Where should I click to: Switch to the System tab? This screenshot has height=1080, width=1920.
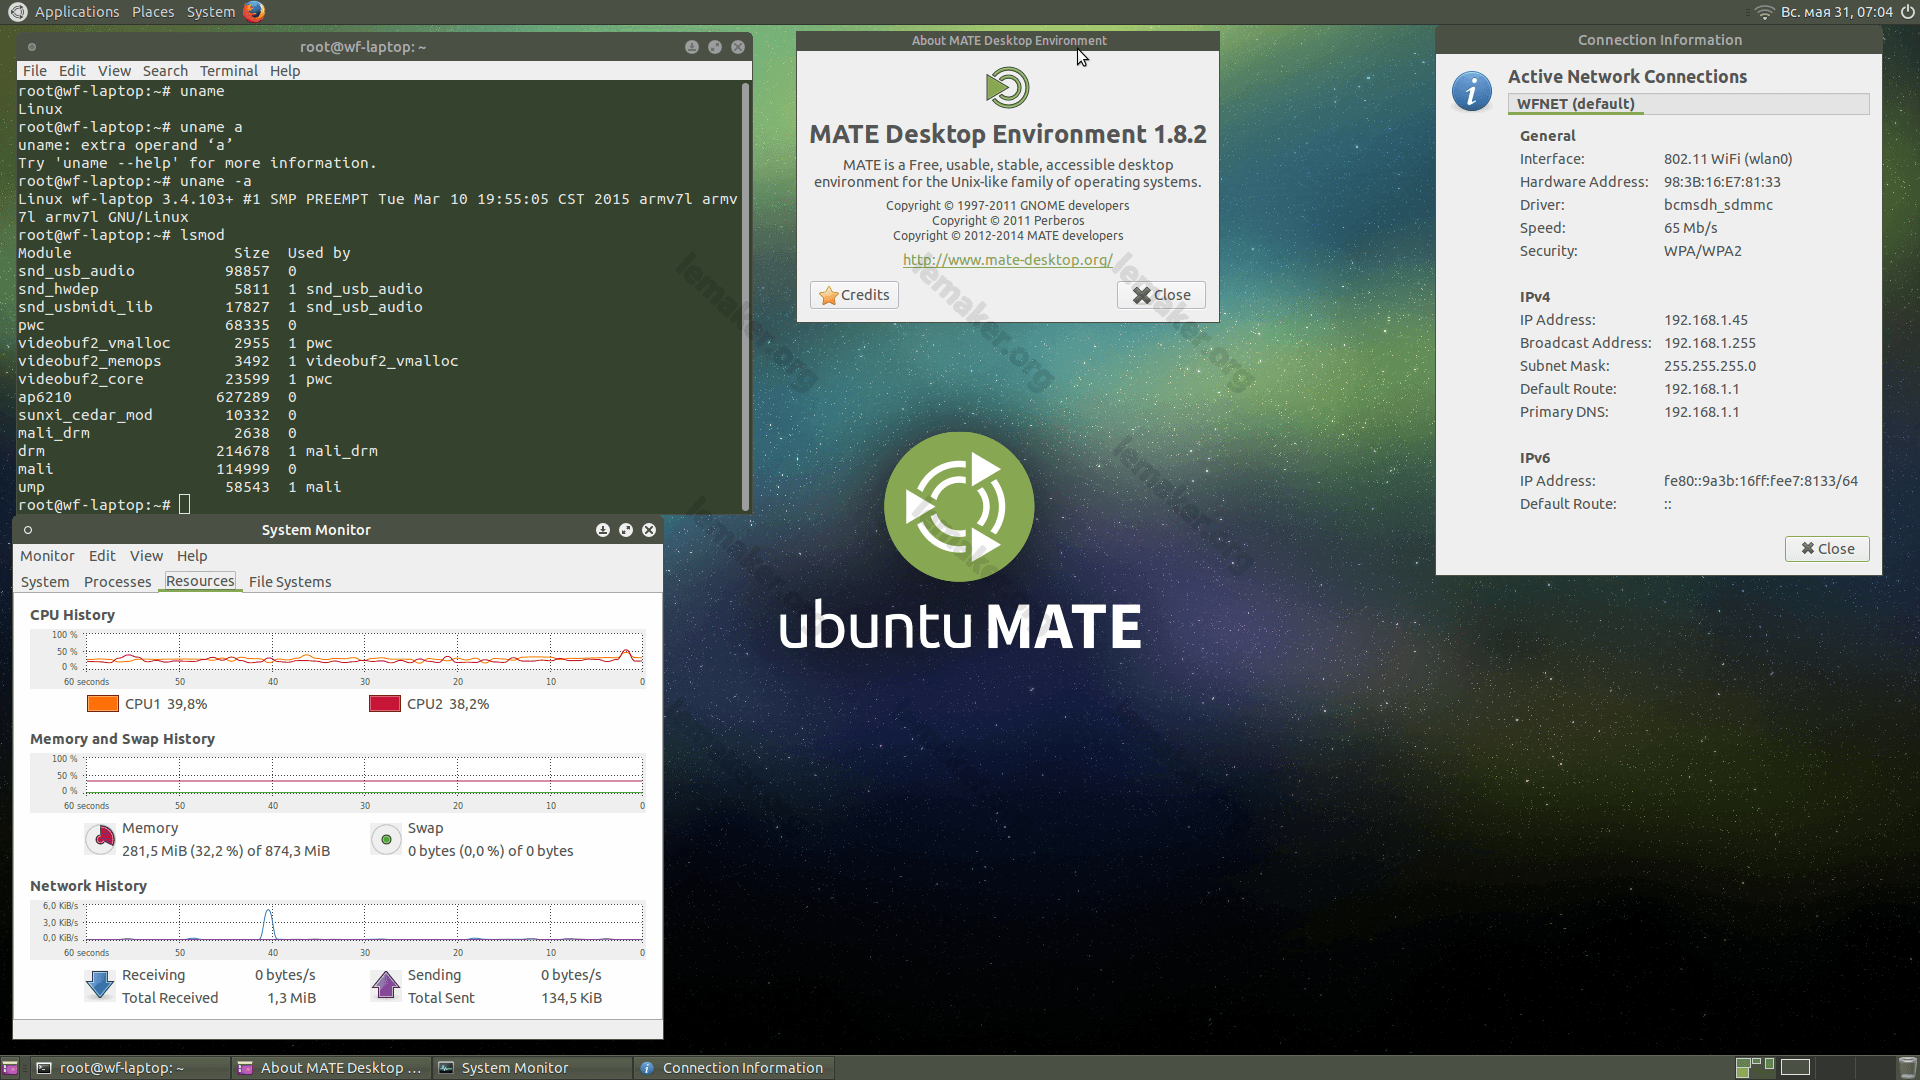45,582
